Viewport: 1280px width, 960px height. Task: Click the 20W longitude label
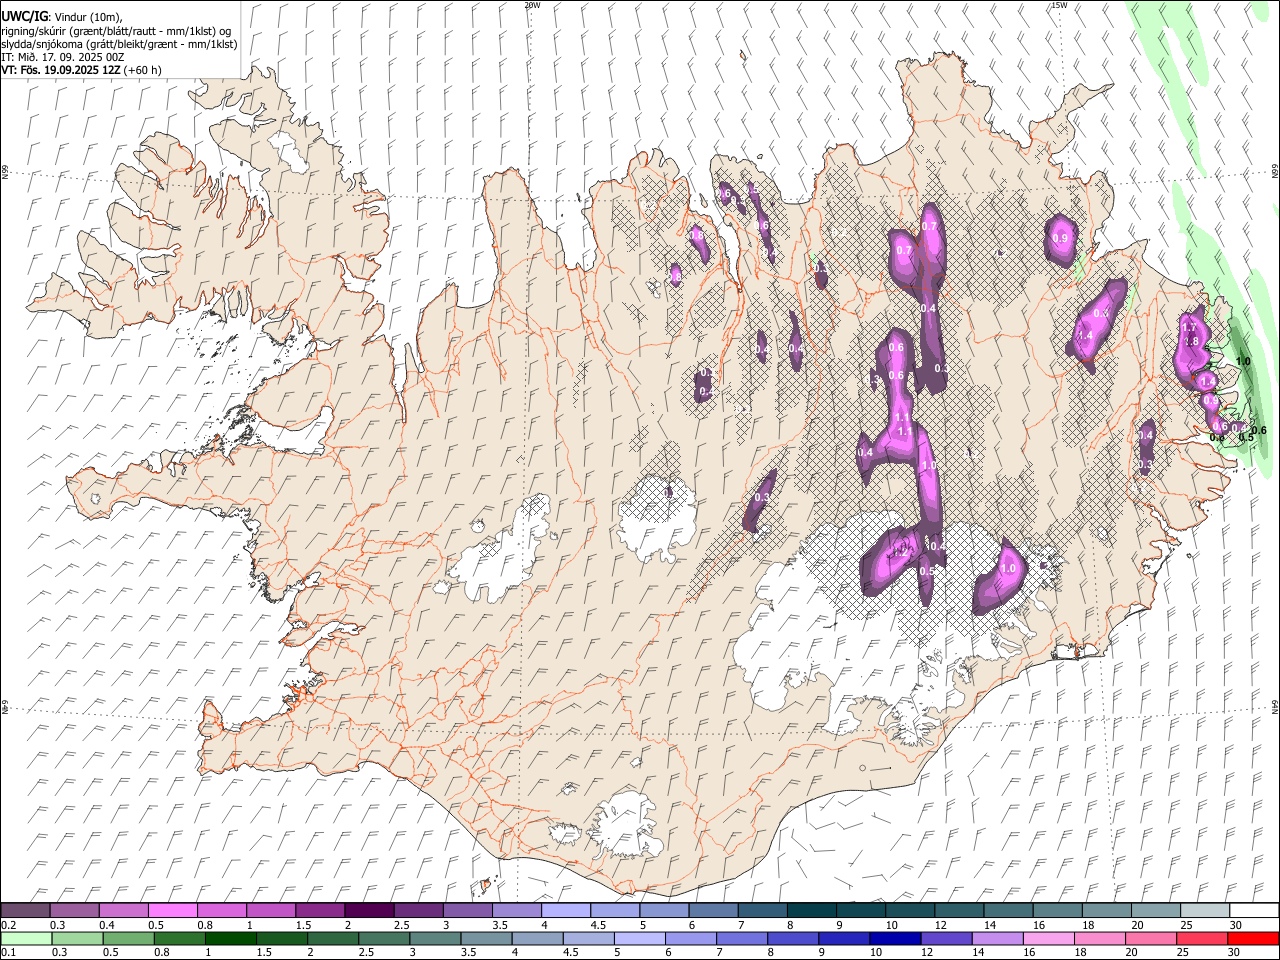click(532, 5)
